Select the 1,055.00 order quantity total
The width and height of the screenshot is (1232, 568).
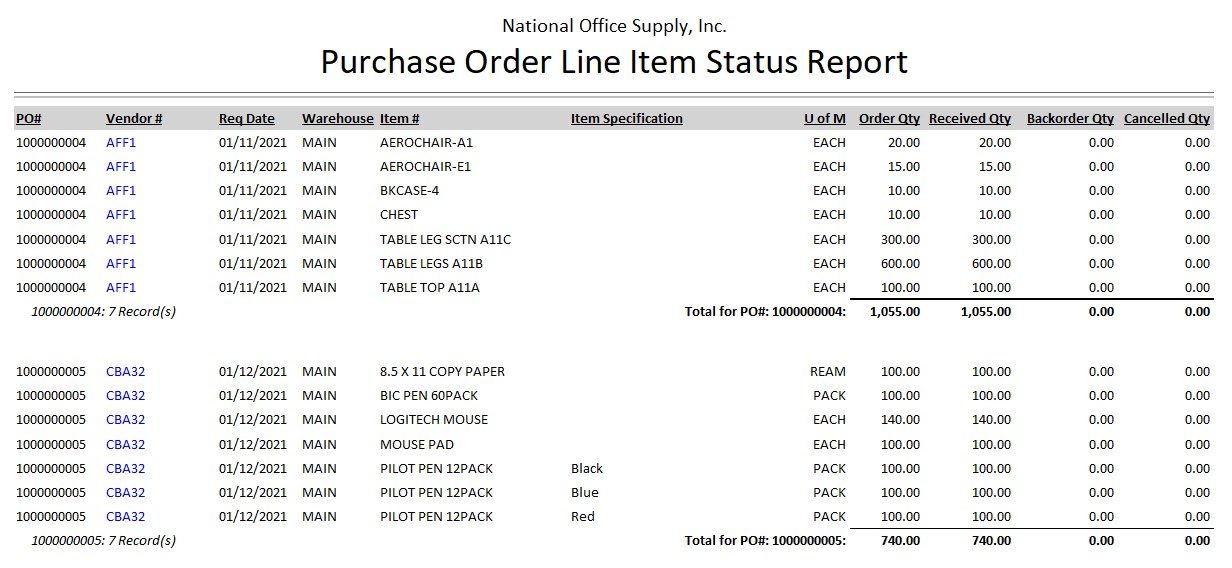pyautogui.click(x=894, y=311)
